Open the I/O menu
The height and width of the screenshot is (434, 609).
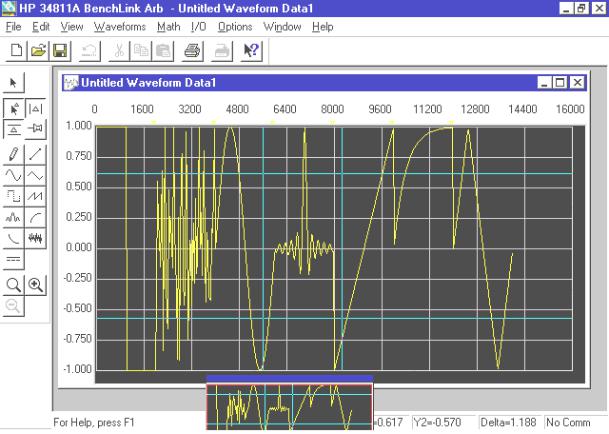click(x=198, y=27)
